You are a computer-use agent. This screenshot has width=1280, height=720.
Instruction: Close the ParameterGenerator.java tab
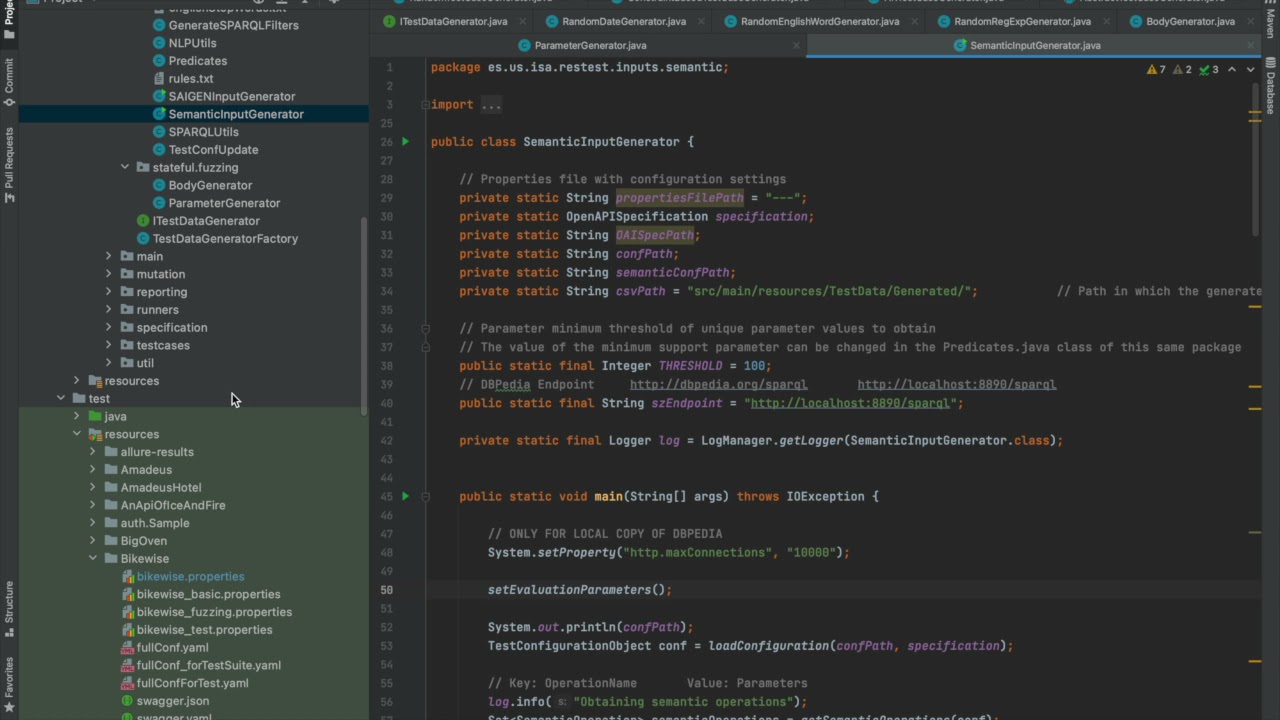coord(796,45)
